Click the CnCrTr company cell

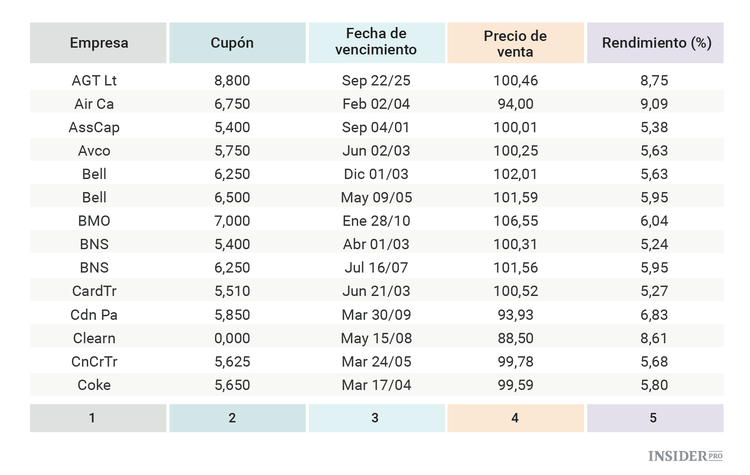pos(94,362)
